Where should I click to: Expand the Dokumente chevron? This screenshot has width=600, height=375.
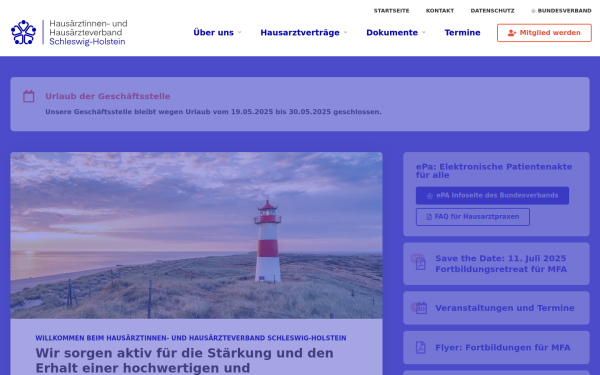pos(424,33)
